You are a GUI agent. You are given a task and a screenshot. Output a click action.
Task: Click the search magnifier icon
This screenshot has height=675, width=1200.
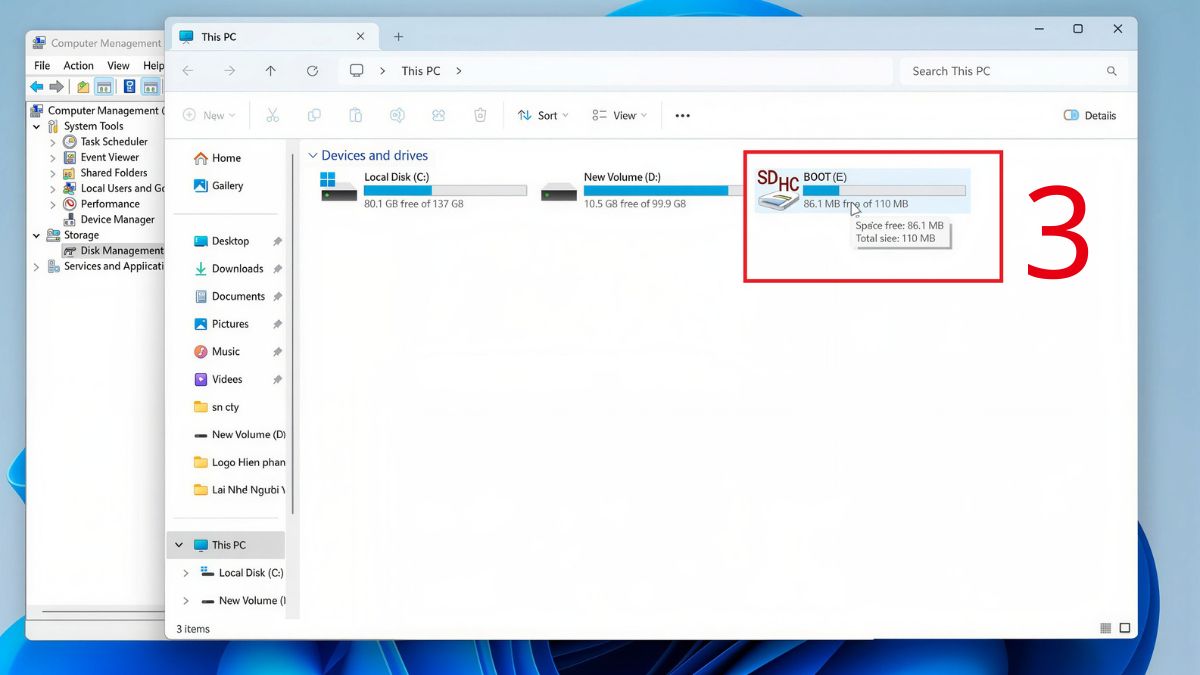(1111, 71)
